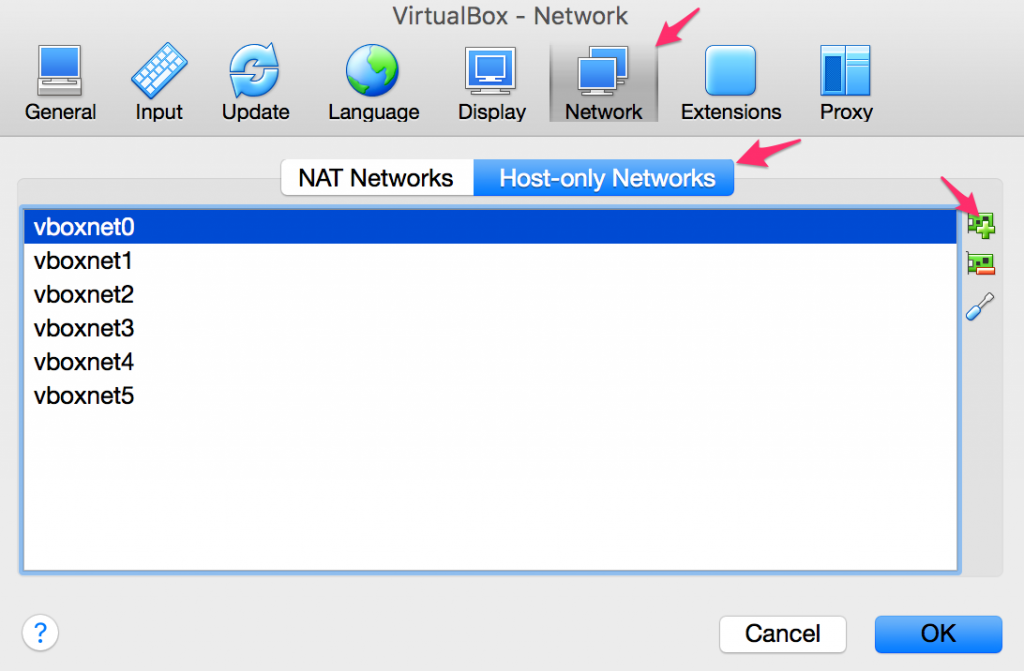This screenshot has height=671, width=1024.
Task: Open help via the question mark button
Action: 40,632
